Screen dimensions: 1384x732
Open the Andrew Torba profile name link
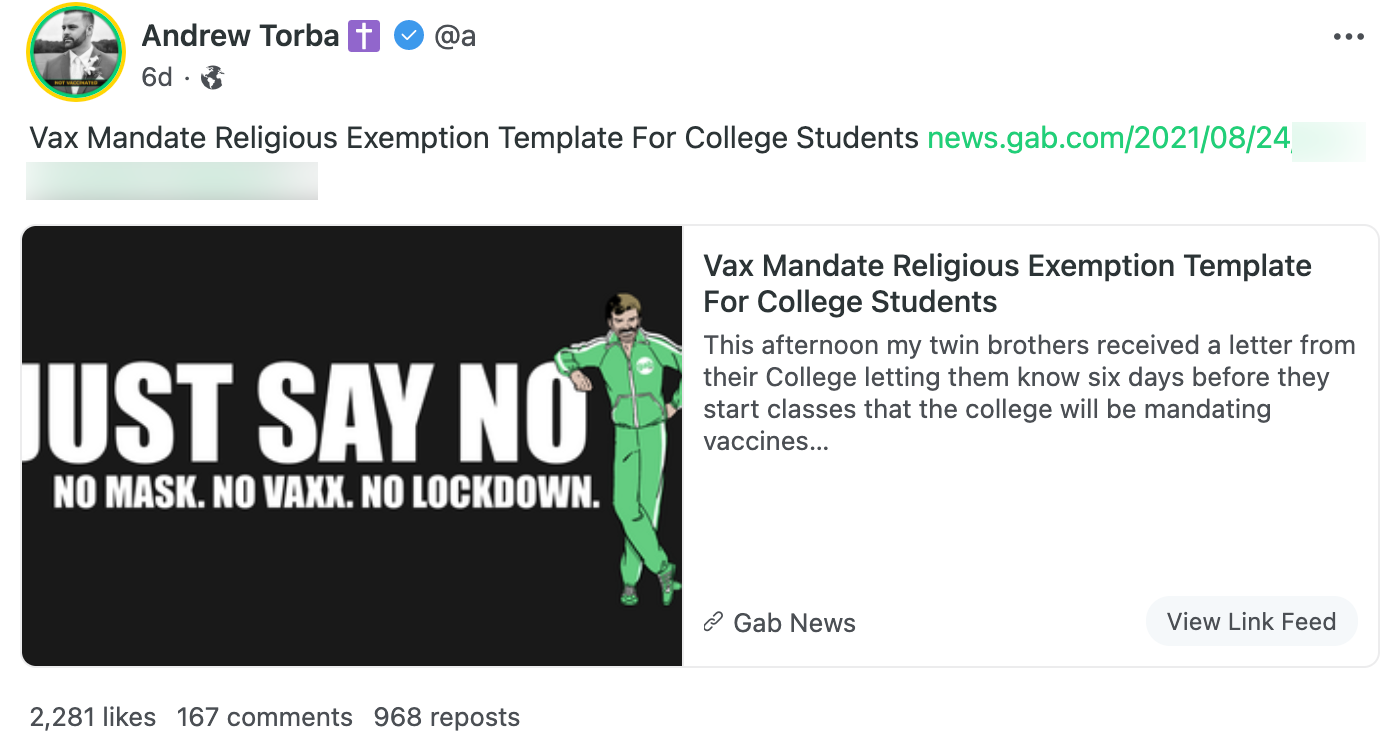pyautogui.click(x=240, y=37)
